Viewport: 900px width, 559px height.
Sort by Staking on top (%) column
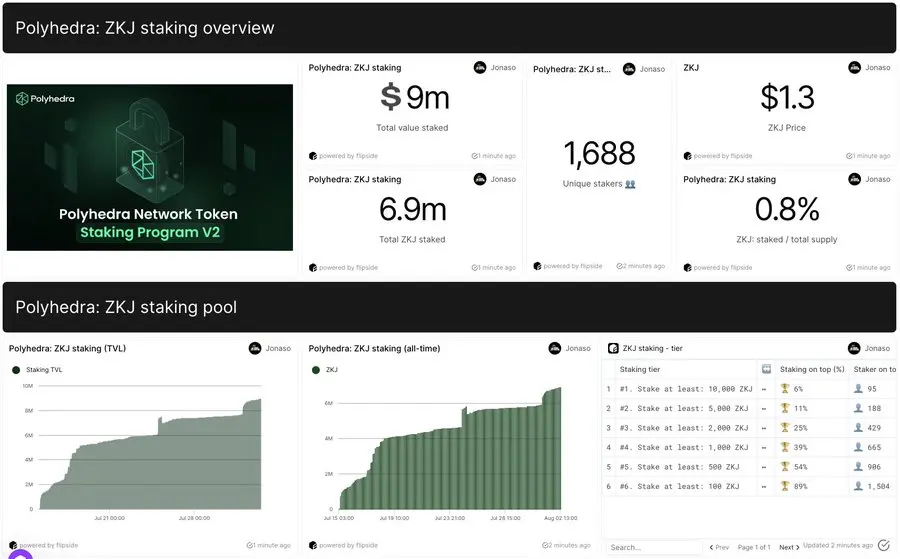812,369
